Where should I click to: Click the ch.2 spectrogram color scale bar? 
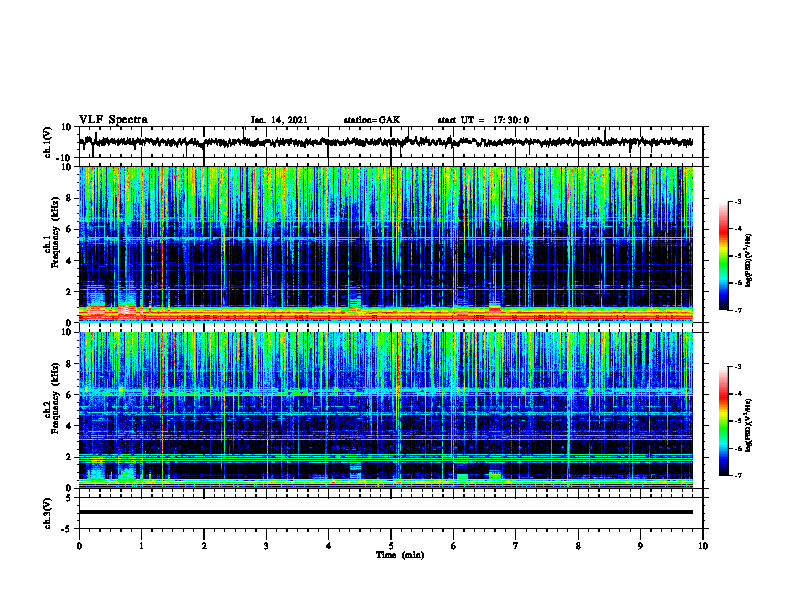point(724,421)
